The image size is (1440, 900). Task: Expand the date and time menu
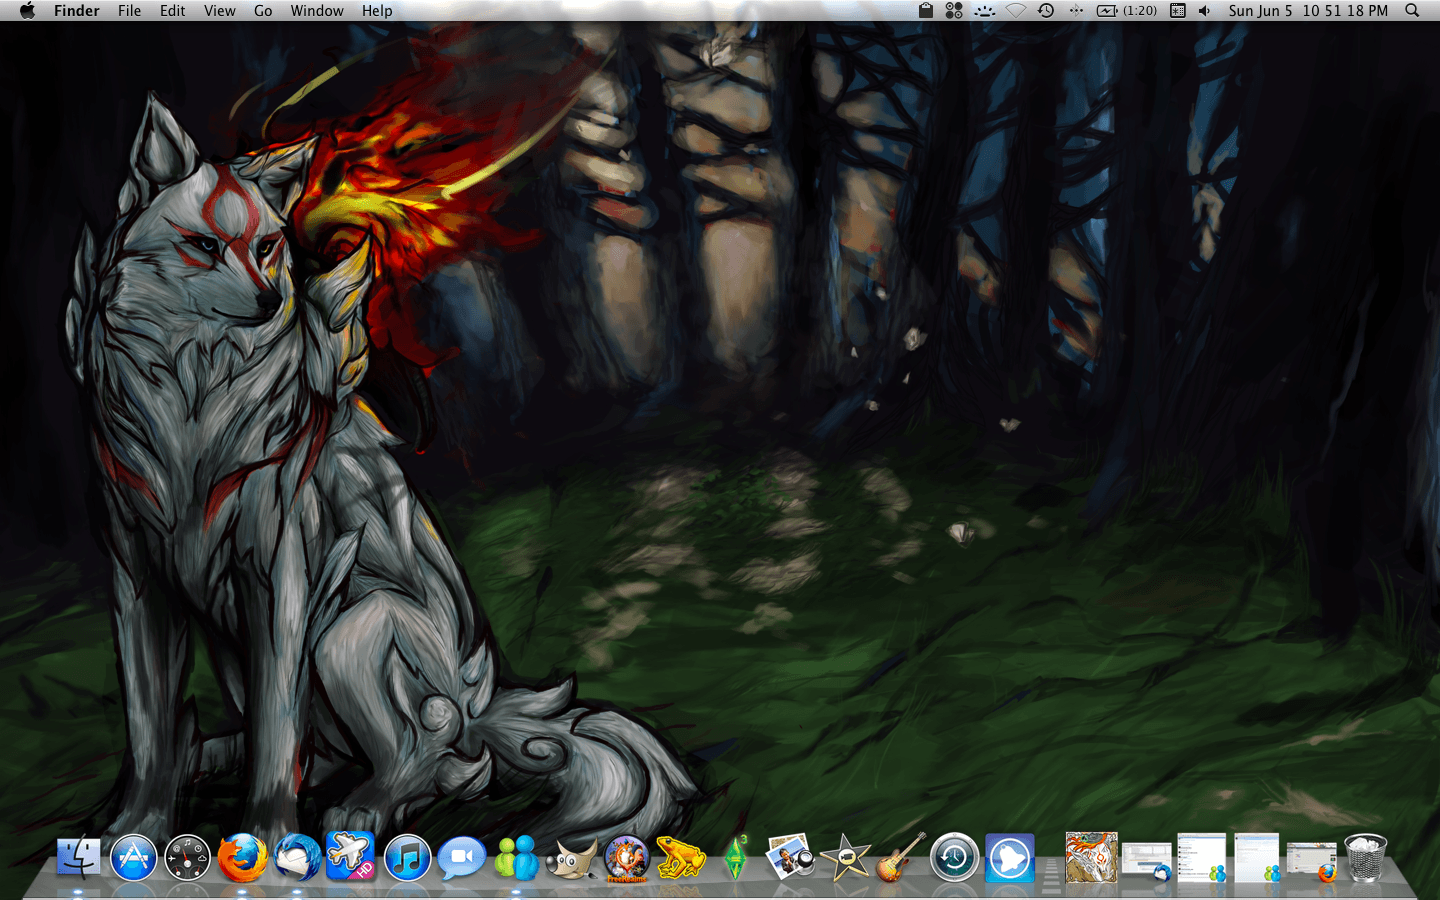tap(1307, 11)
